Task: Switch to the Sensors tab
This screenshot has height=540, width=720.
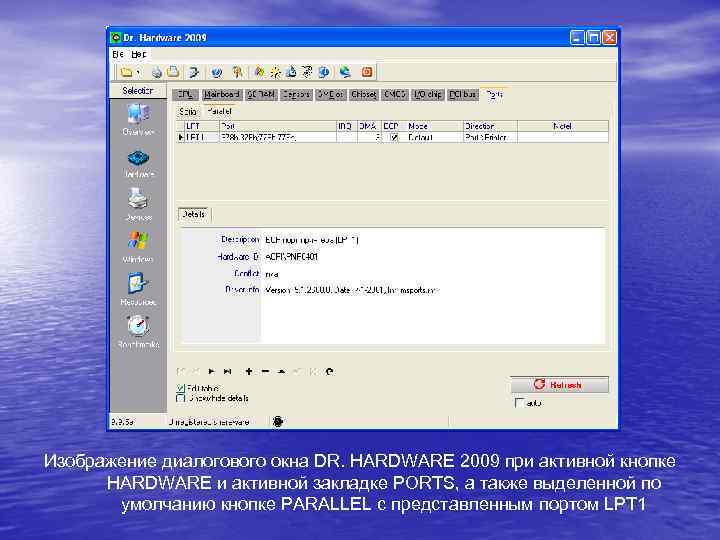Action: pos(296,95)
